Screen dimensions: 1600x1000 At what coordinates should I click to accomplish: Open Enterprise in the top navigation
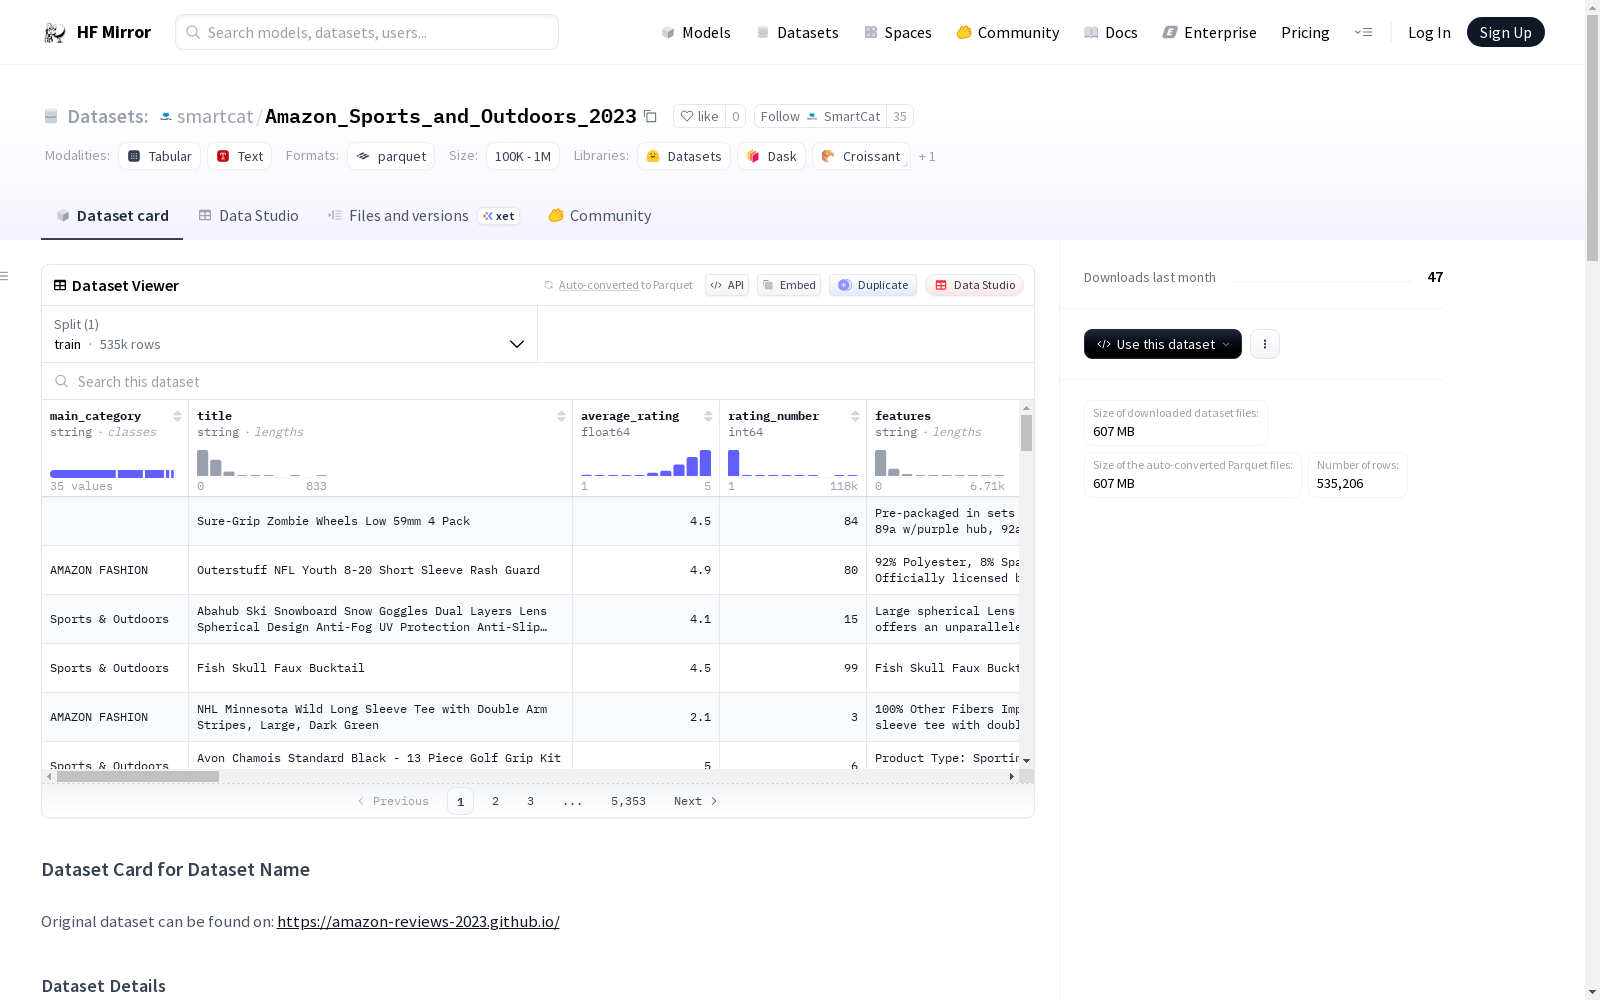[x=1210, y=32]
